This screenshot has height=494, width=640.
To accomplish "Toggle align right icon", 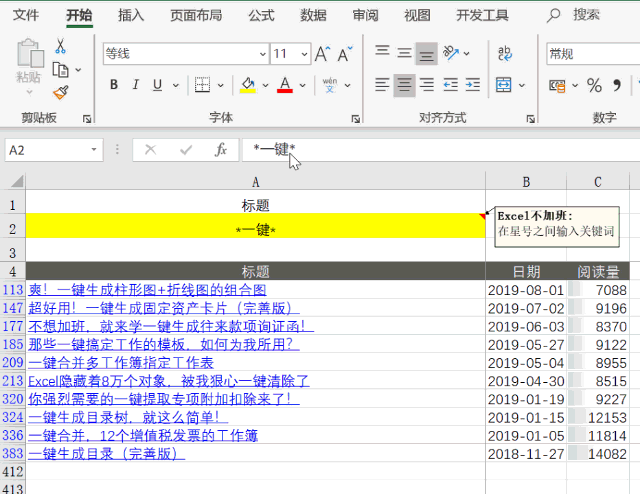I will pos(427,85).
